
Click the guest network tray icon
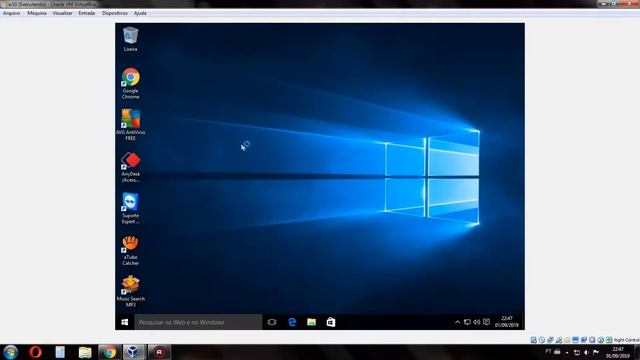[467, 322]
